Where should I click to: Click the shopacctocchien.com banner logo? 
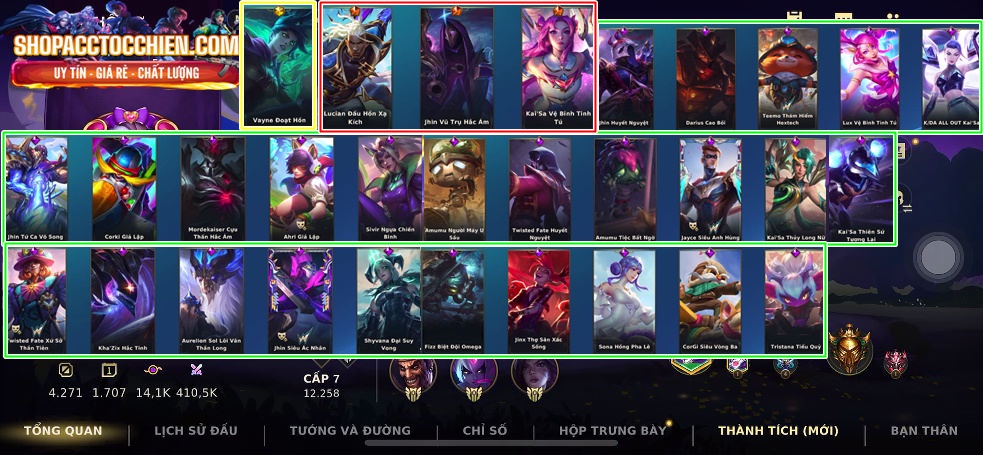tap(126, 46)
